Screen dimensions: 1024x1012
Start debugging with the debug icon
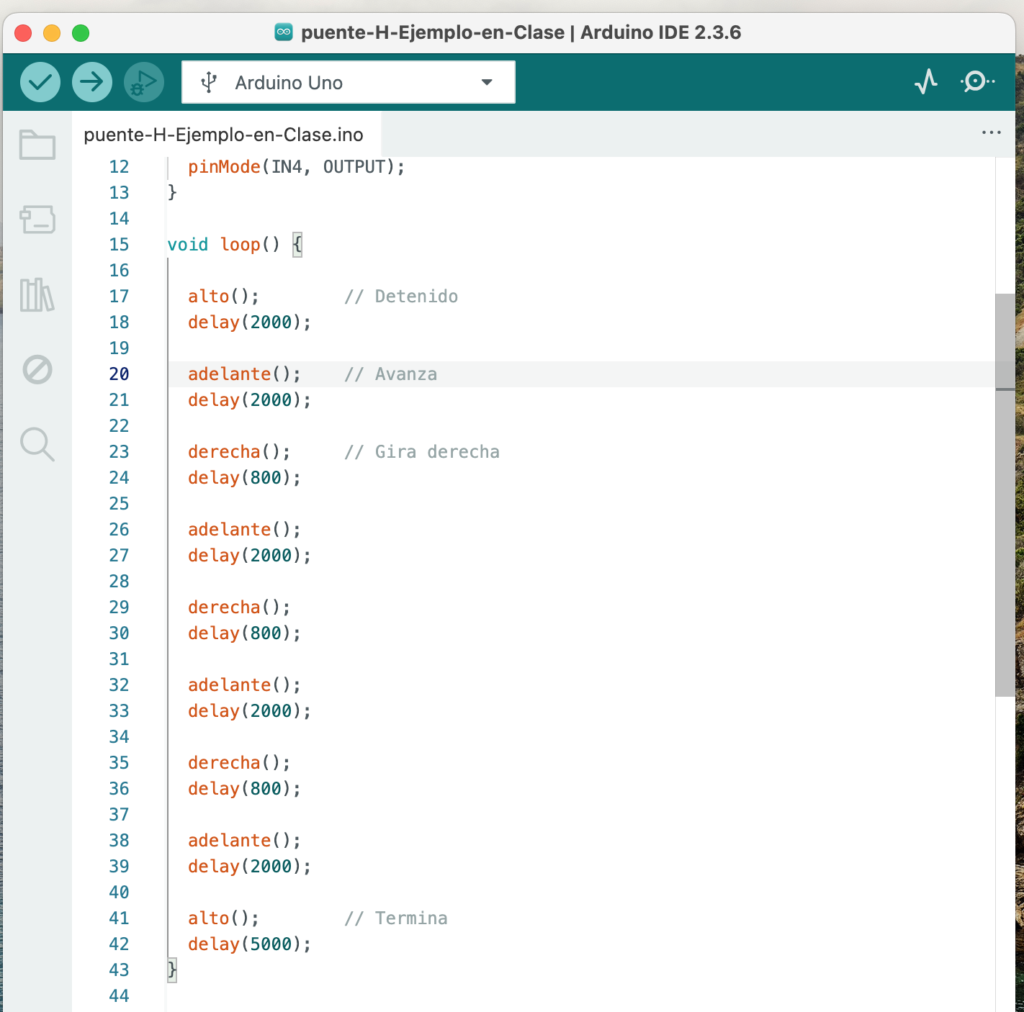coord(144,82)
